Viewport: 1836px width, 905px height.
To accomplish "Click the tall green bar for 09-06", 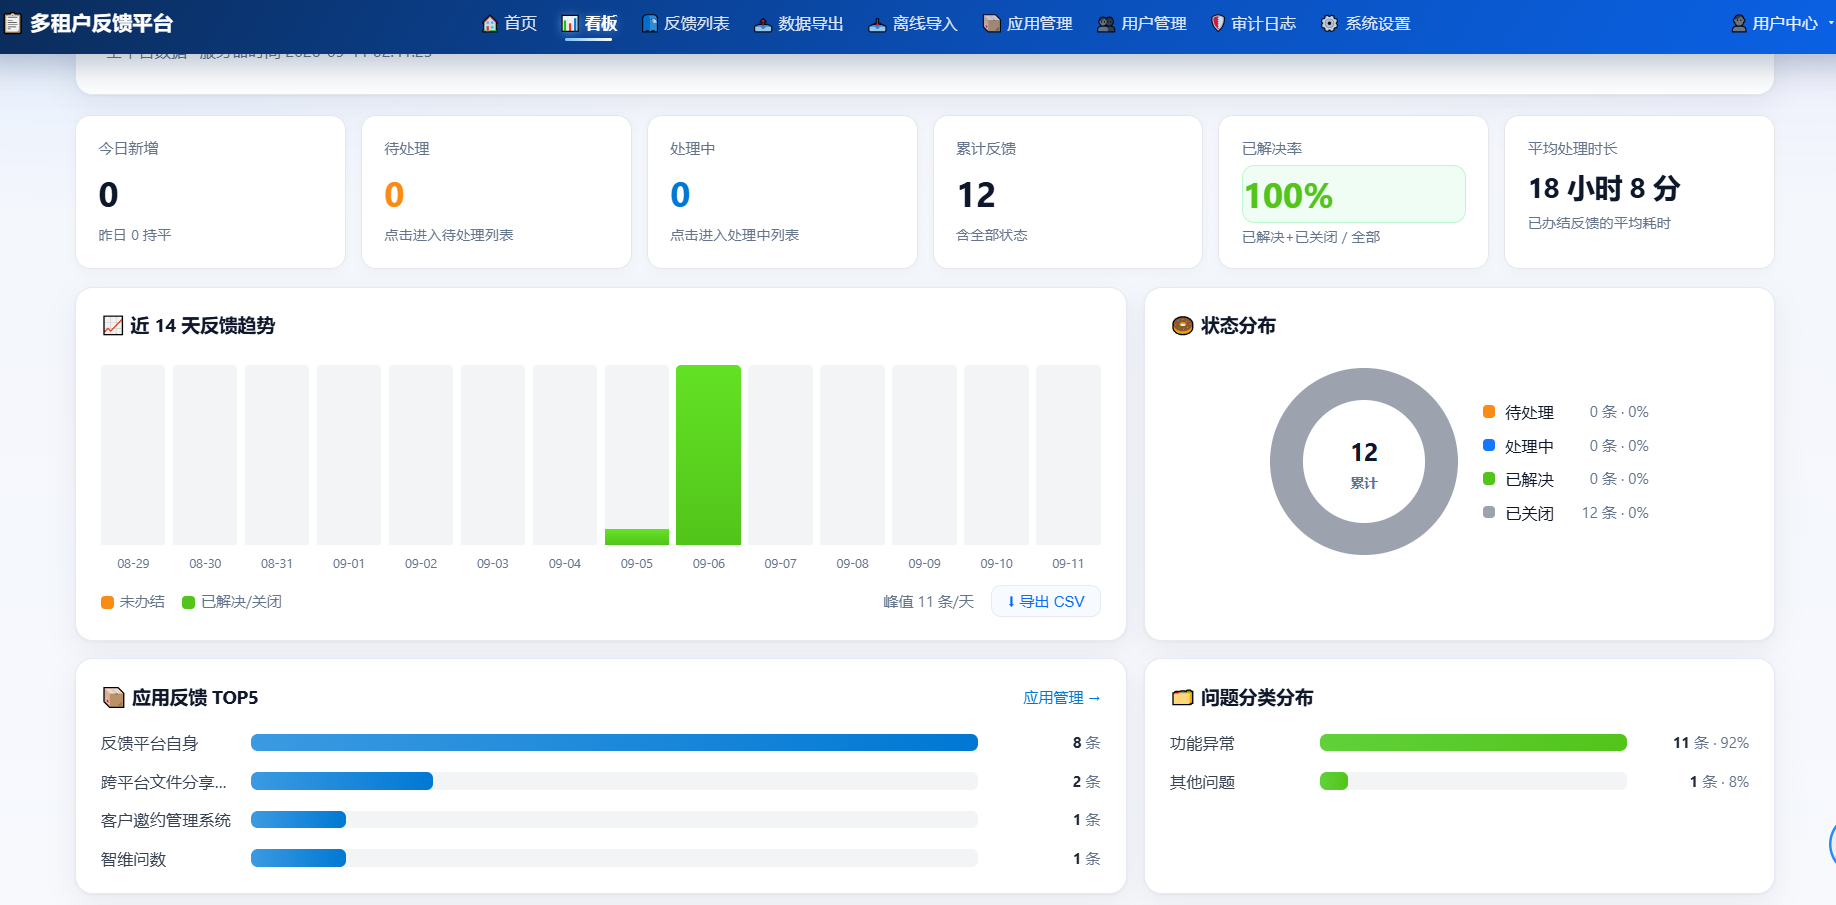I will 708,455.
